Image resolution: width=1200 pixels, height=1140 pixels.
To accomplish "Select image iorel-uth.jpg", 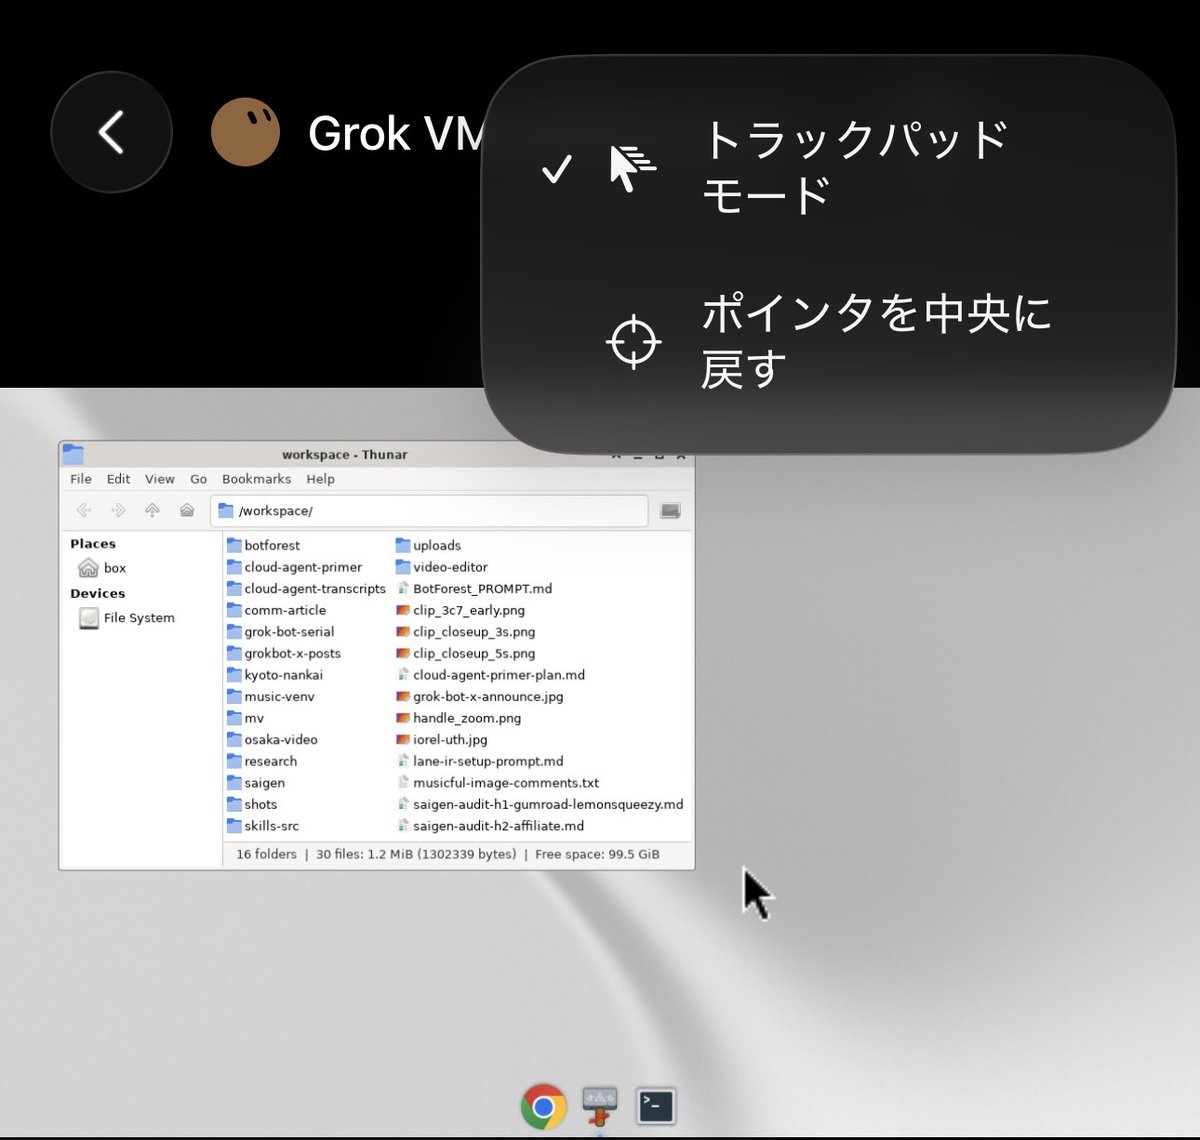I will point(442,740).
